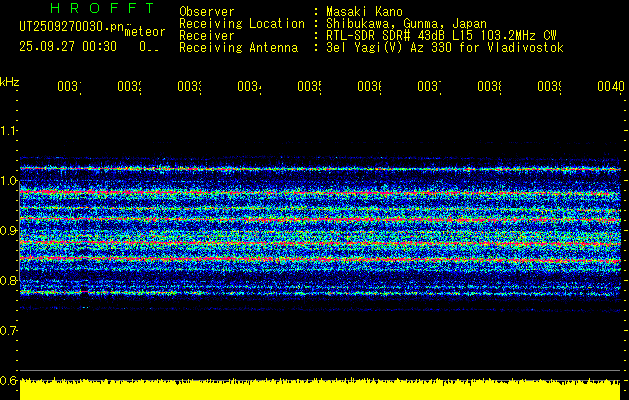Click the yellow signal level graph

tap(320, 389)
